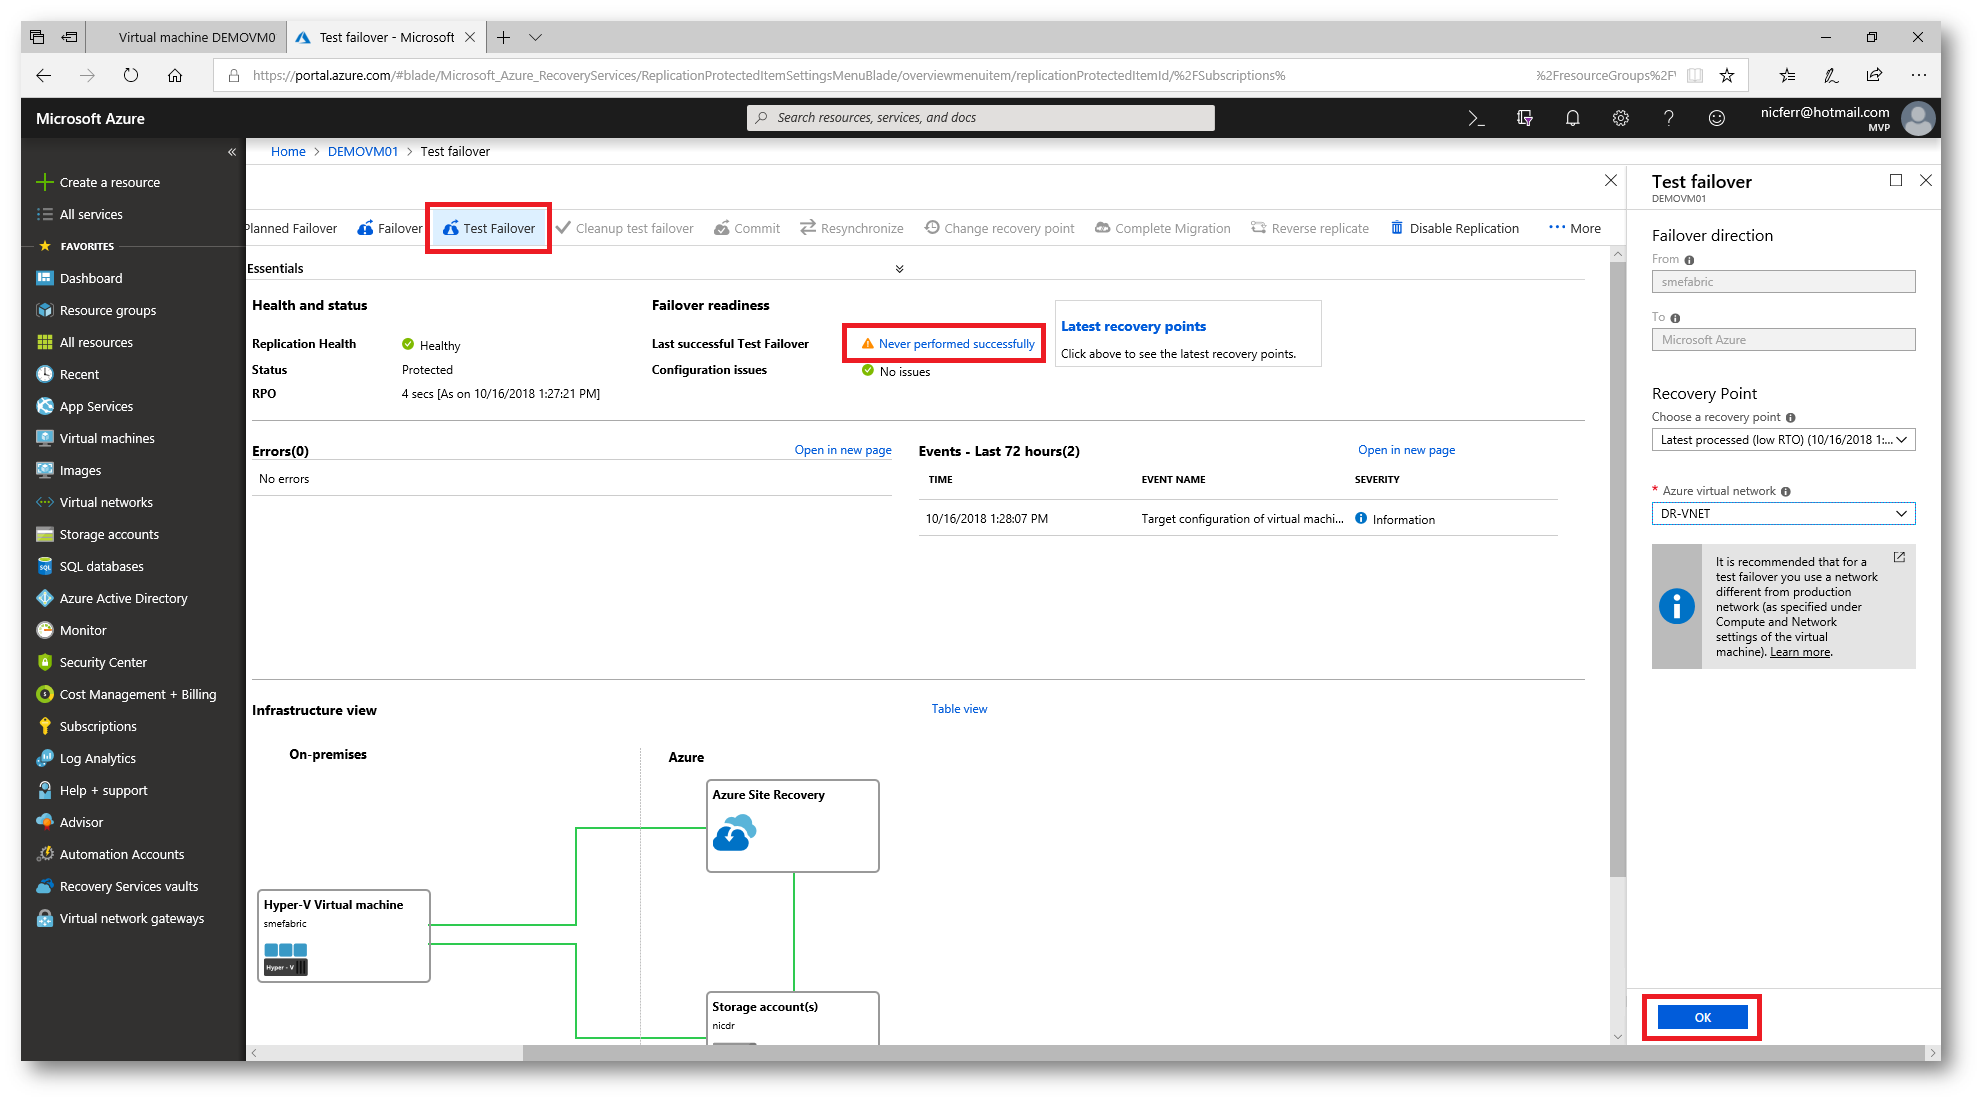Open All services menu

click(80, 214)
